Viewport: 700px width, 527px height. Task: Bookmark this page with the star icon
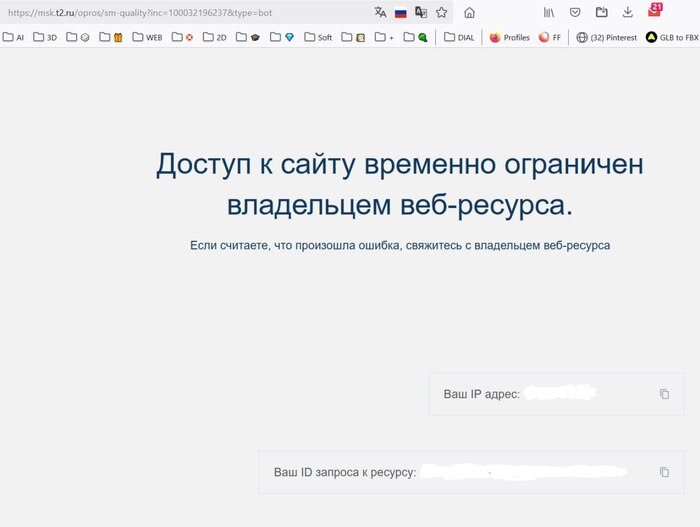point(441,13)
